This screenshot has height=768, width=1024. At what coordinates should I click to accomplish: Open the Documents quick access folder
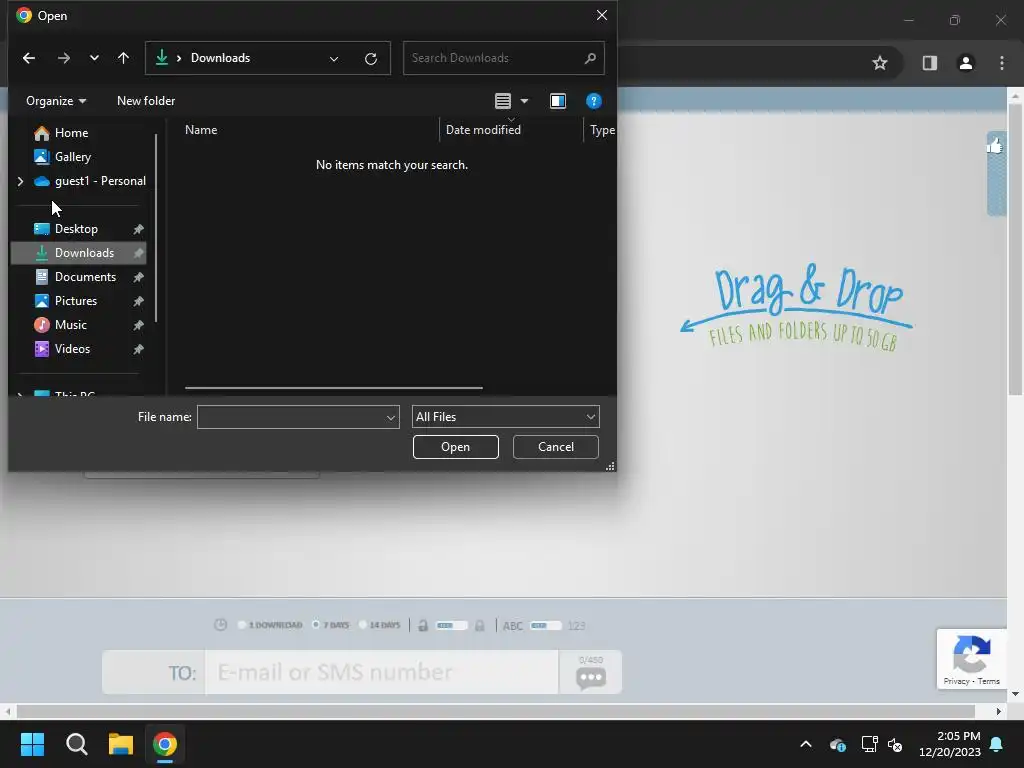(x=85, y=277)
